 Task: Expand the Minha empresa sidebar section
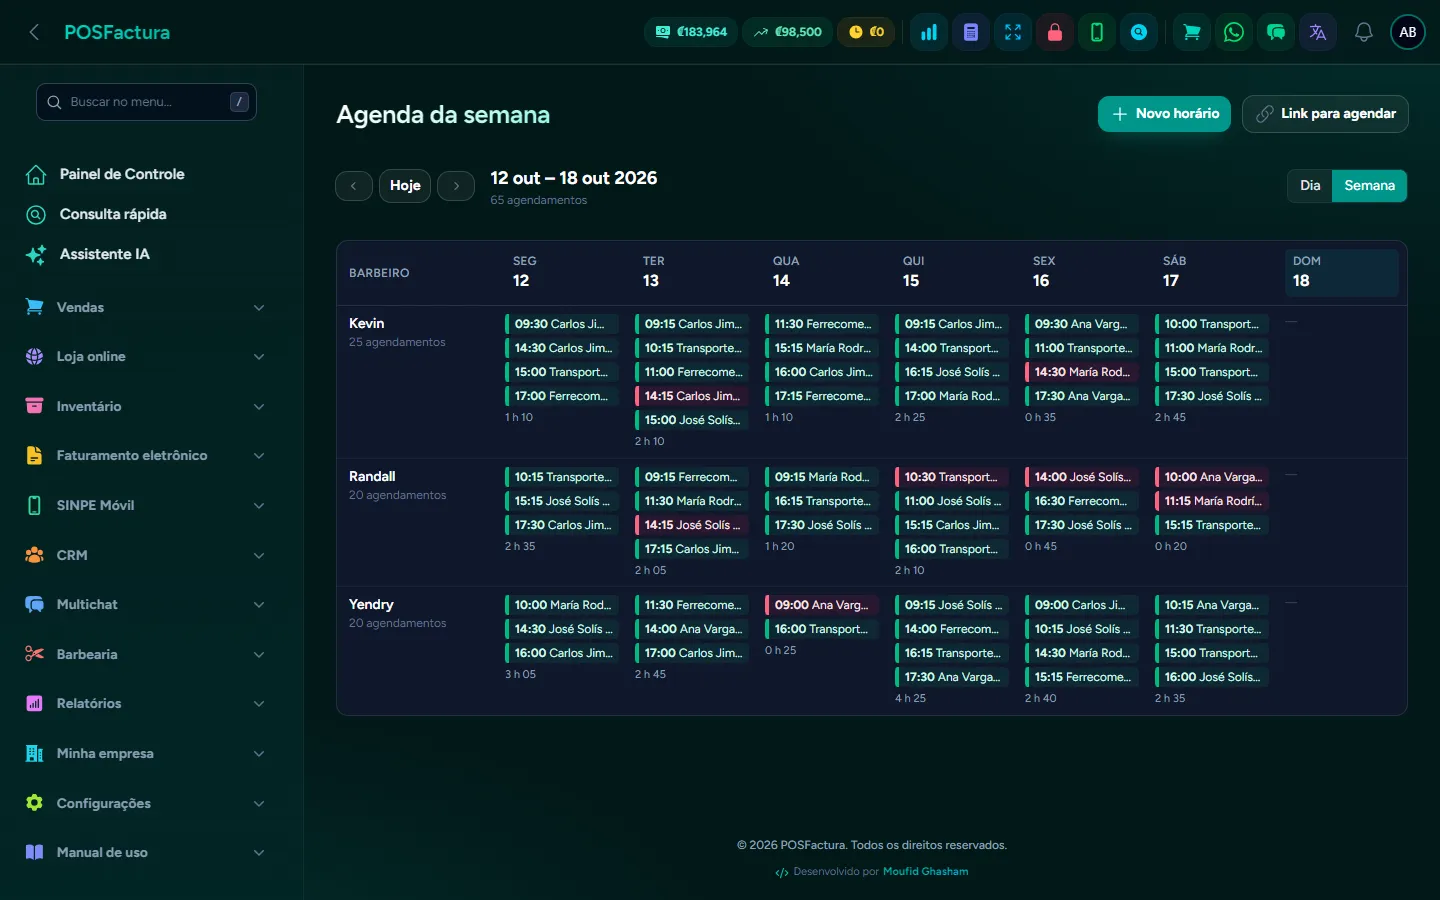146,753
